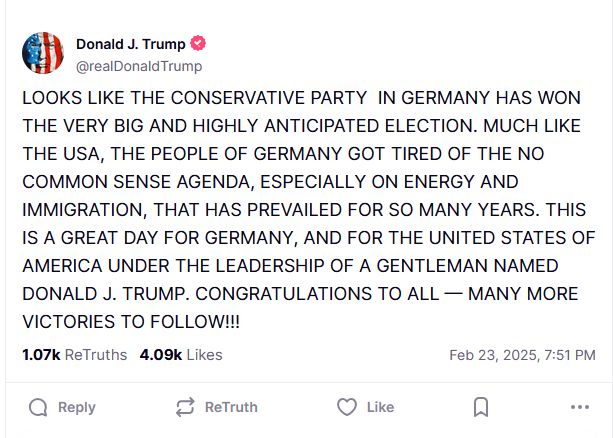Bookmark this post with the bookmark icon
This screenshot has height=438, width=613.
pos(480,407)
